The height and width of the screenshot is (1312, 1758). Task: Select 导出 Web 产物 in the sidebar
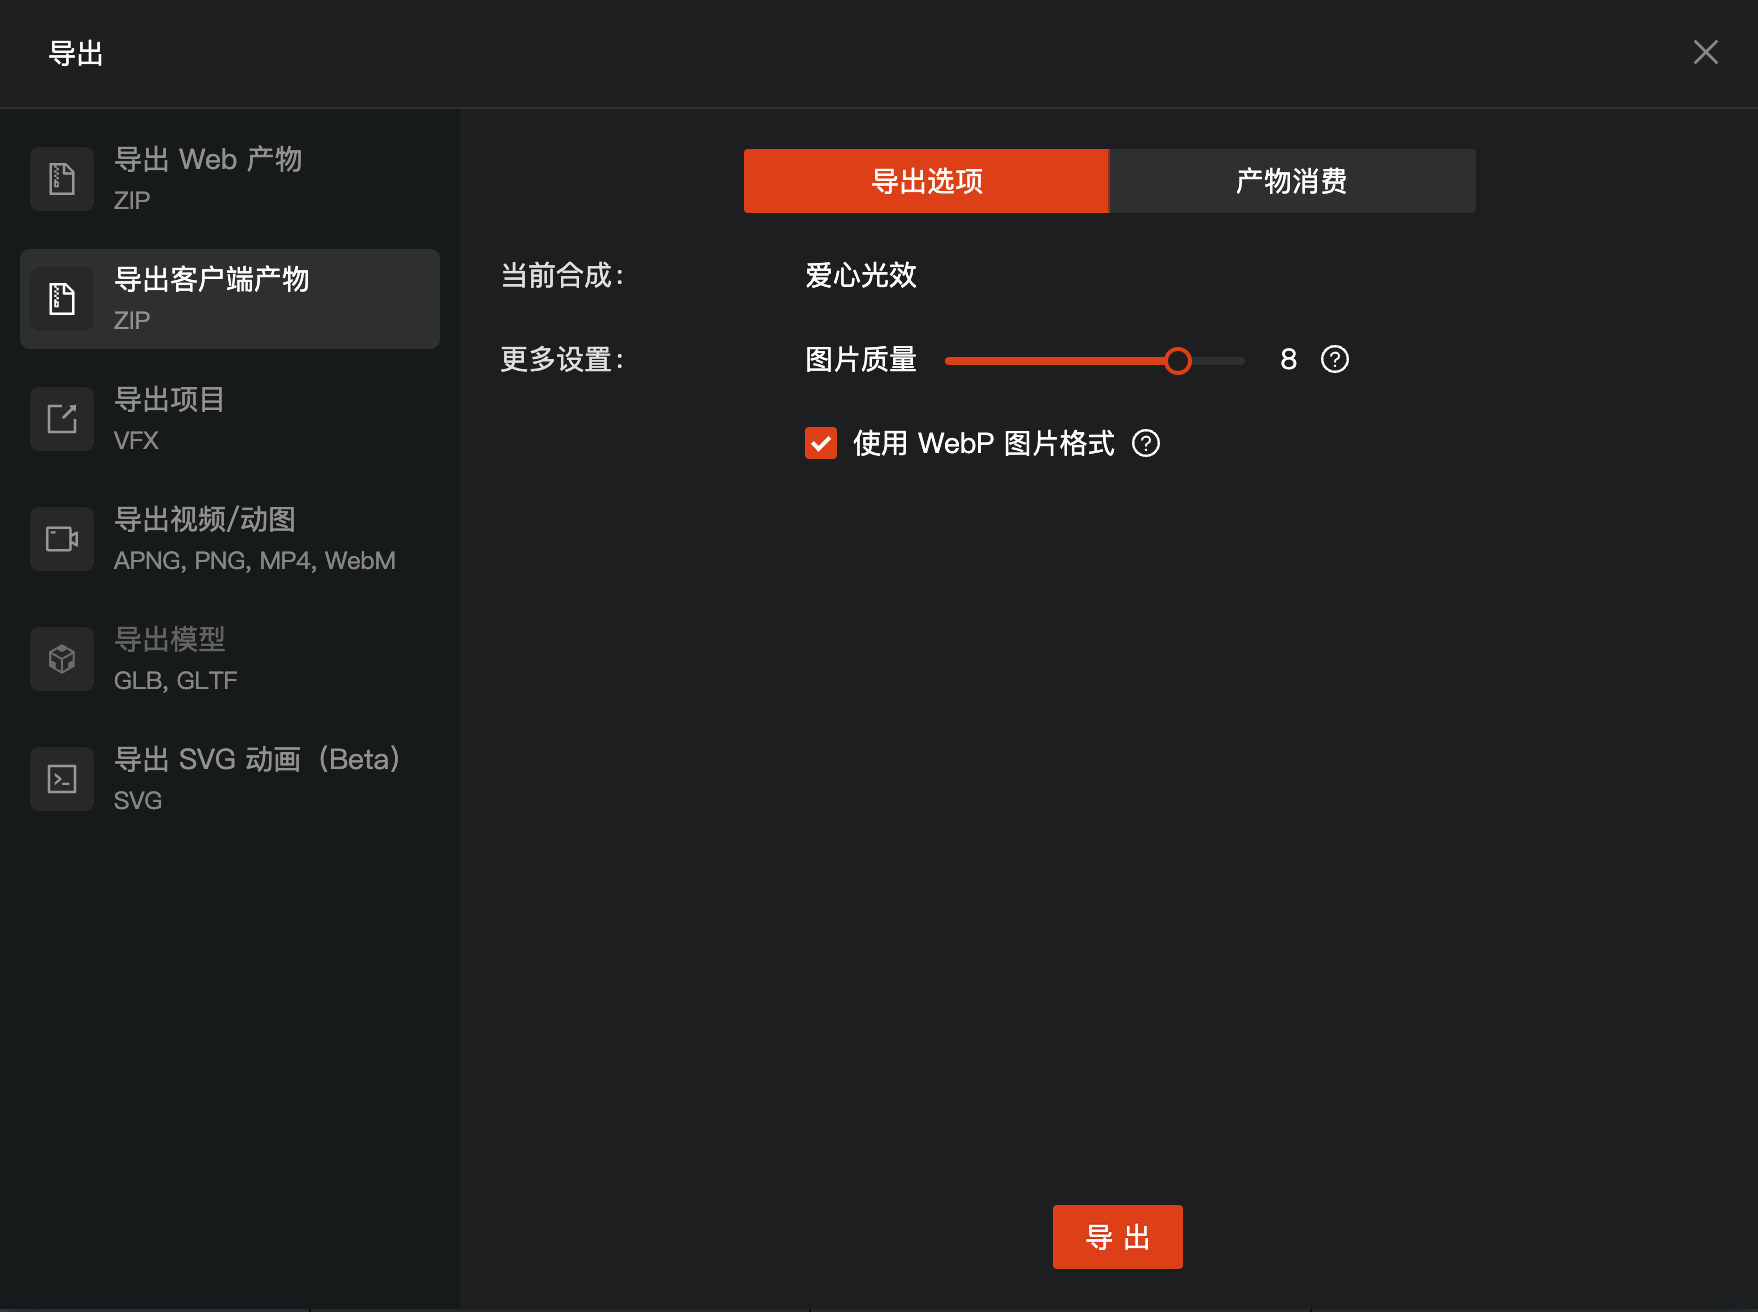(x=230, y=179)
